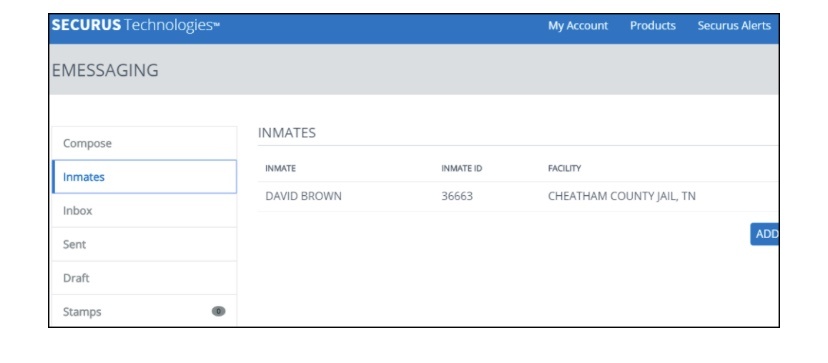Click the Securus Technologies logo
828x363 pixels.
tap(136, 25)
